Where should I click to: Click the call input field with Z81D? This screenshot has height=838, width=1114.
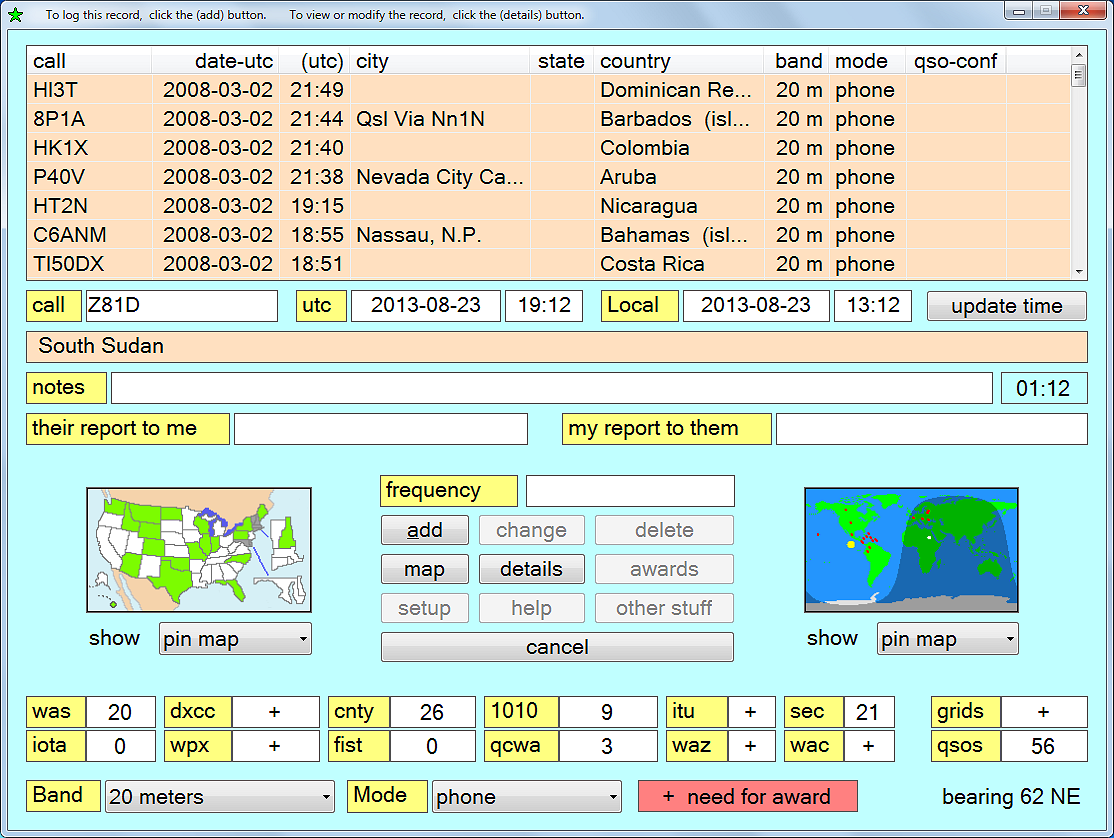[x=181, y=306]
